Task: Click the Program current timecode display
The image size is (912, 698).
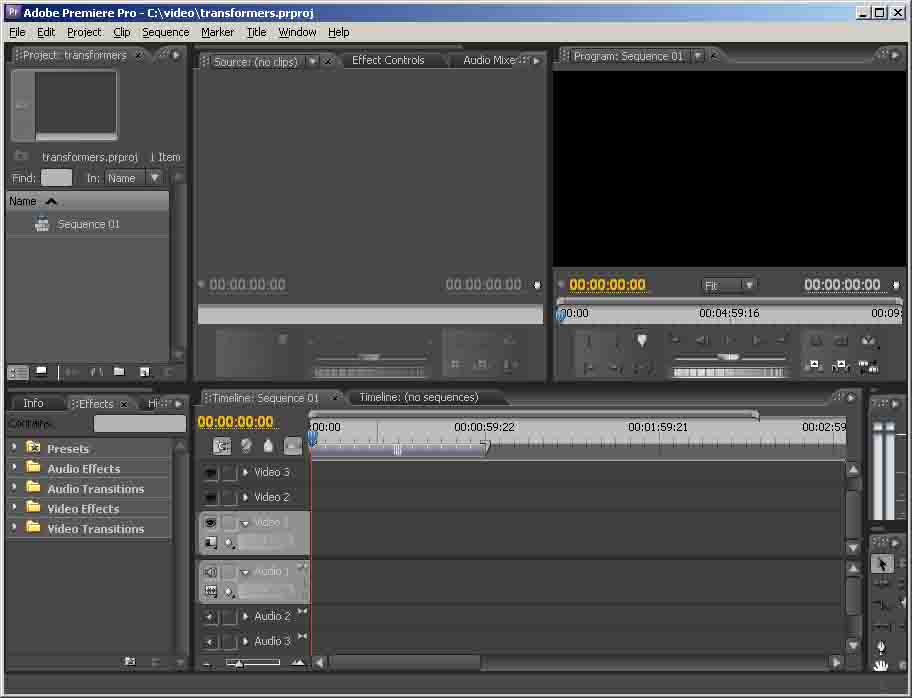Action: point(607,284)
